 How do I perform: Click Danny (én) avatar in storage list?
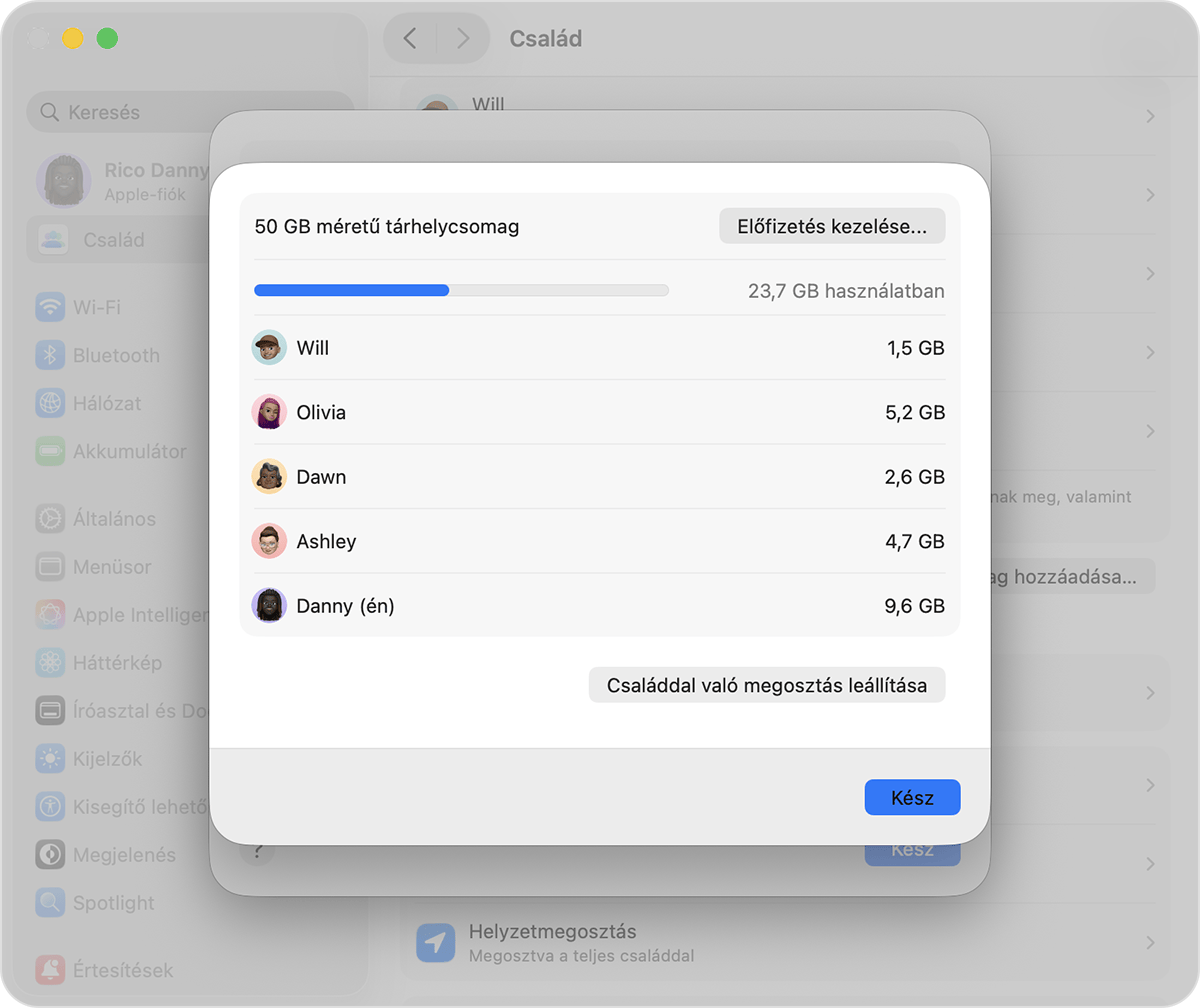pyautogui.click(x=269, y=605)
